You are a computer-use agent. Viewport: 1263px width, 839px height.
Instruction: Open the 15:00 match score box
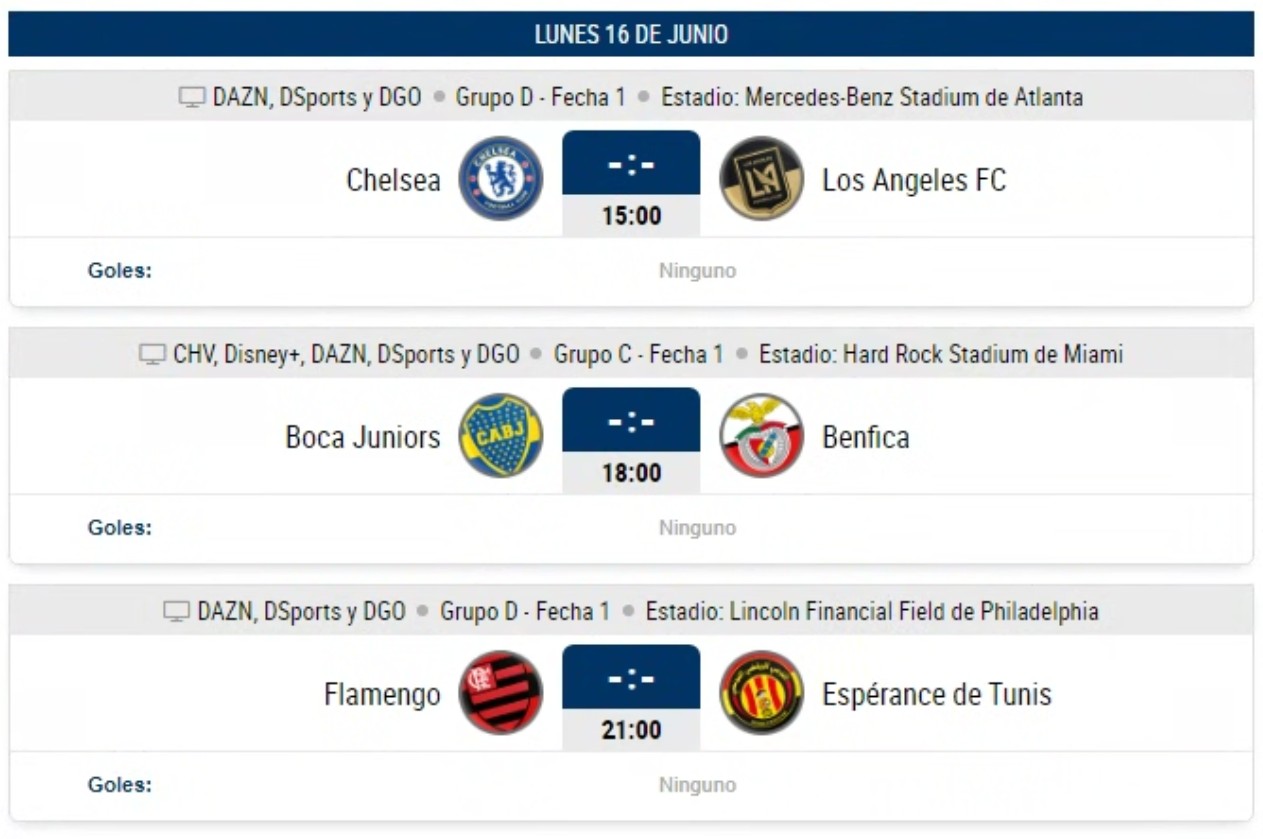pyautogui.click(x=631, y=184)
